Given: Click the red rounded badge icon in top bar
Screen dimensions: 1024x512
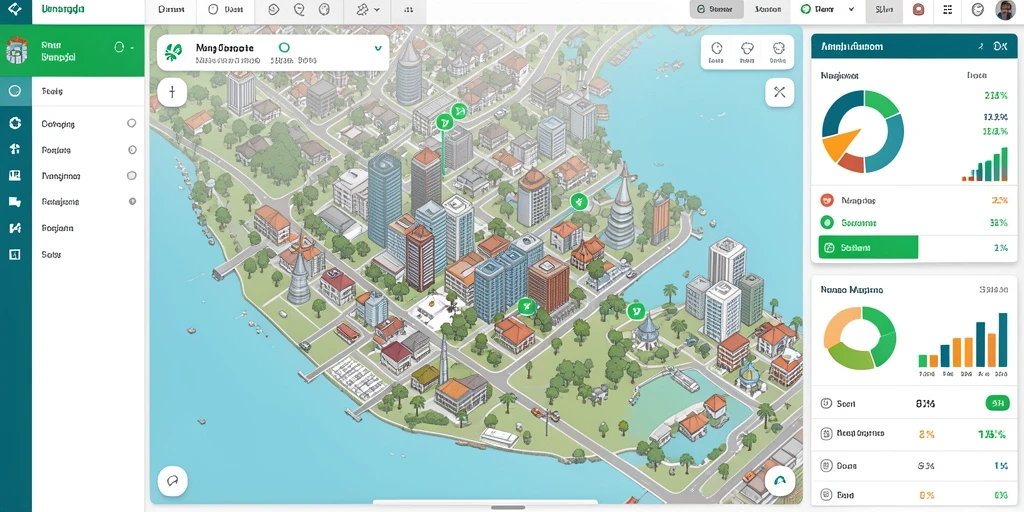Looking at the screenshot, I should click(x=918, y=9).
